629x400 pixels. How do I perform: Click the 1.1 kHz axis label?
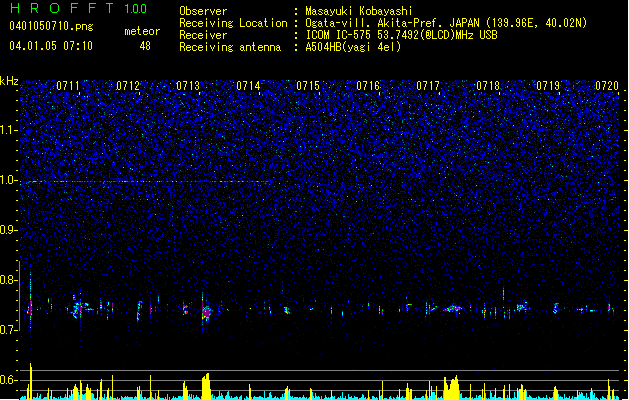(x=9, y=130)
